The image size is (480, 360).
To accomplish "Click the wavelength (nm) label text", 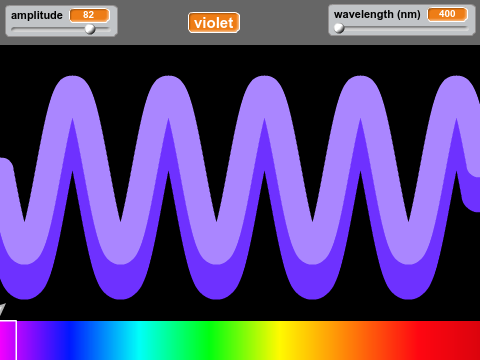I will [377, 15].
